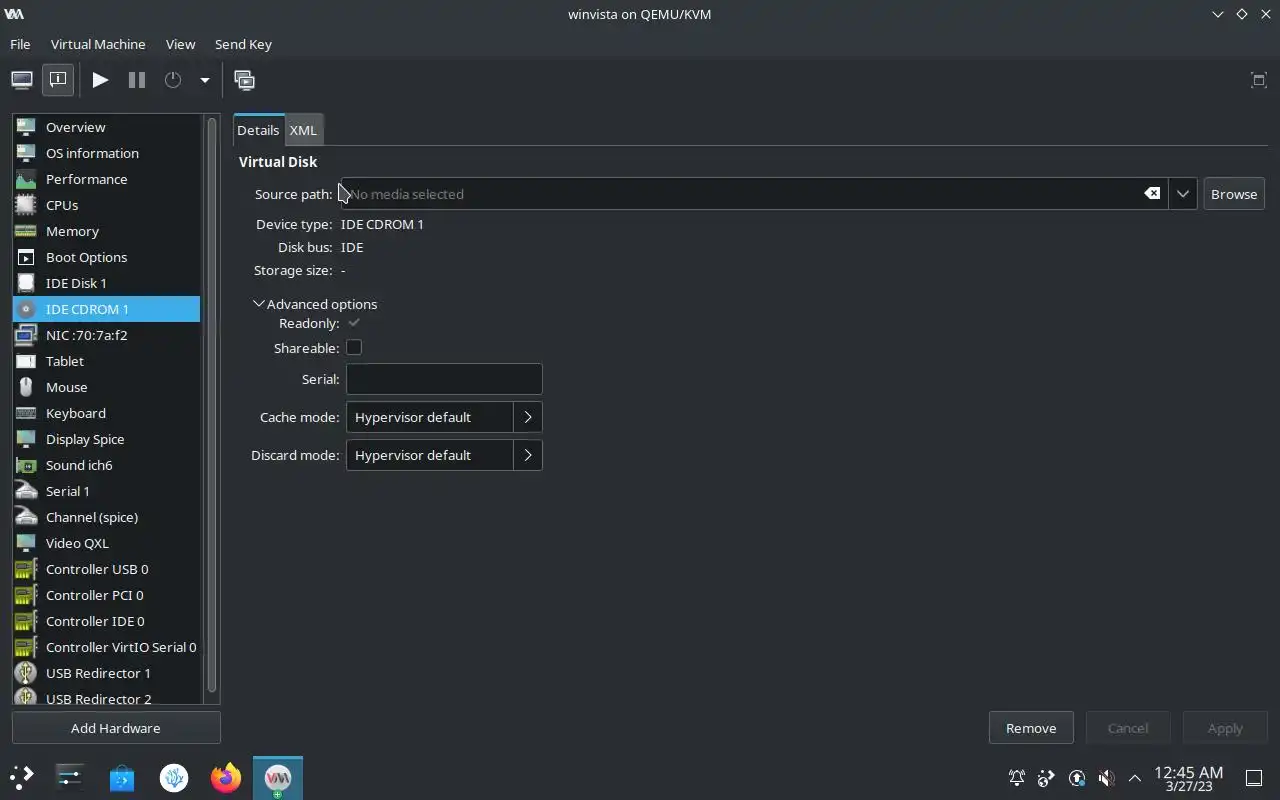This screenshot has height=800, width=1280.
Task: Select NIC :70:7a:f2 network device
Action: click(106, 335)
